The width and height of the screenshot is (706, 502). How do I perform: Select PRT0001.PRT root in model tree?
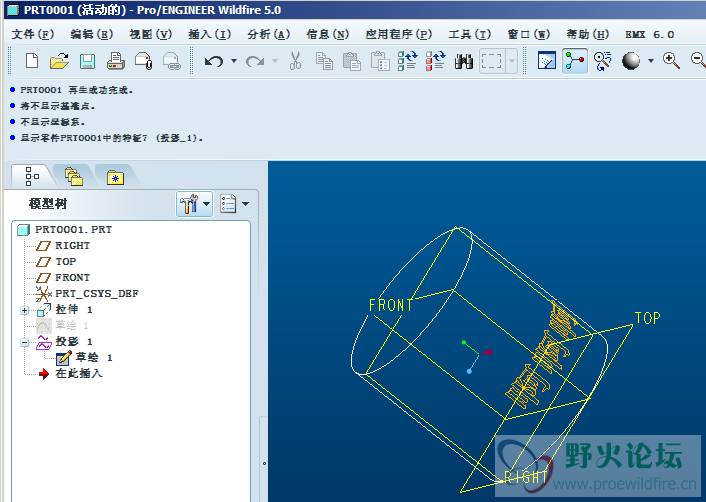(64, 230)
